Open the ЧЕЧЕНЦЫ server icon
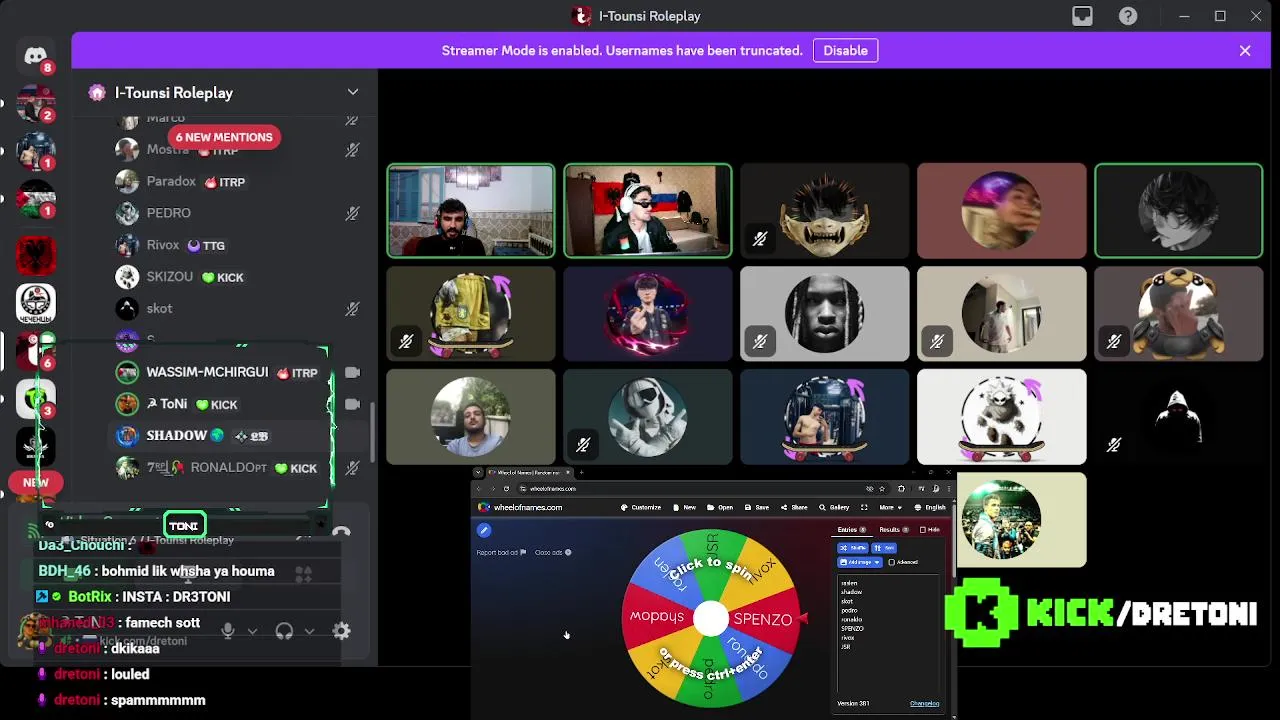 pyautogui.click(x=36, y=303)
